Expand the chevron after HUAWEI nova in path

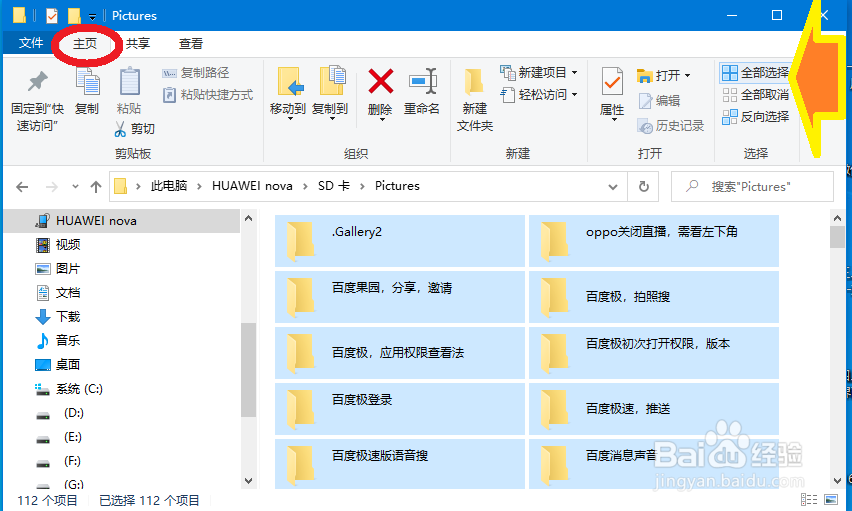pyautogui.click(x=305, y=186)
